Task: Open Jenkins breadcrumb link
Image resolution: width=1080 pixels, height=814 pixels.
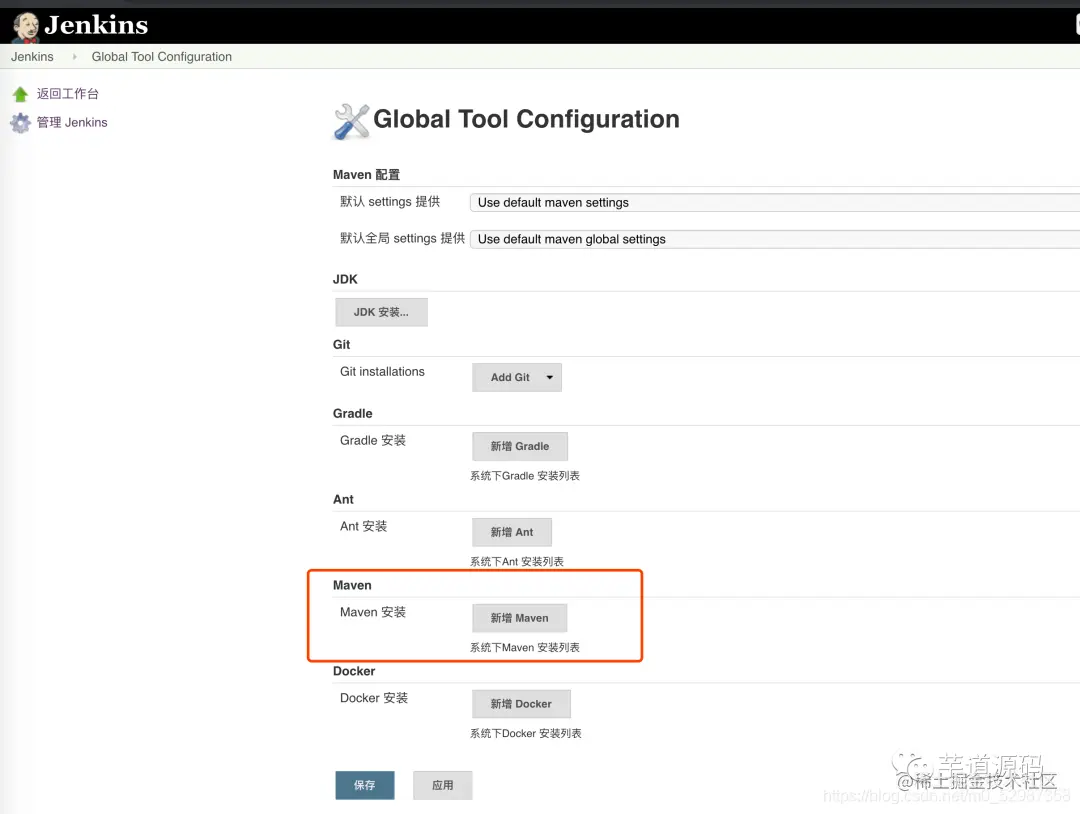Action: tap(32, 56)
